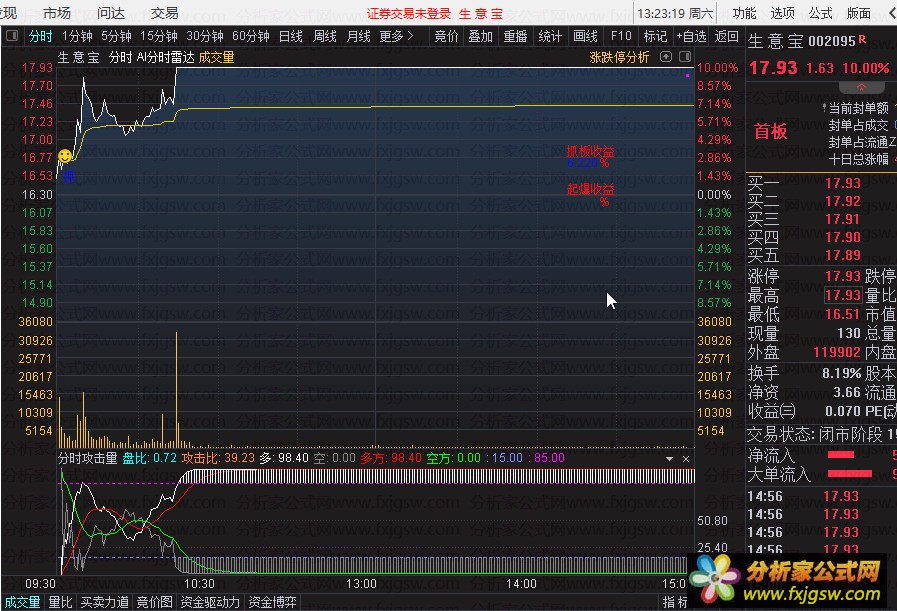
Task: Click the 返回 button
Action: coord(727,37)
